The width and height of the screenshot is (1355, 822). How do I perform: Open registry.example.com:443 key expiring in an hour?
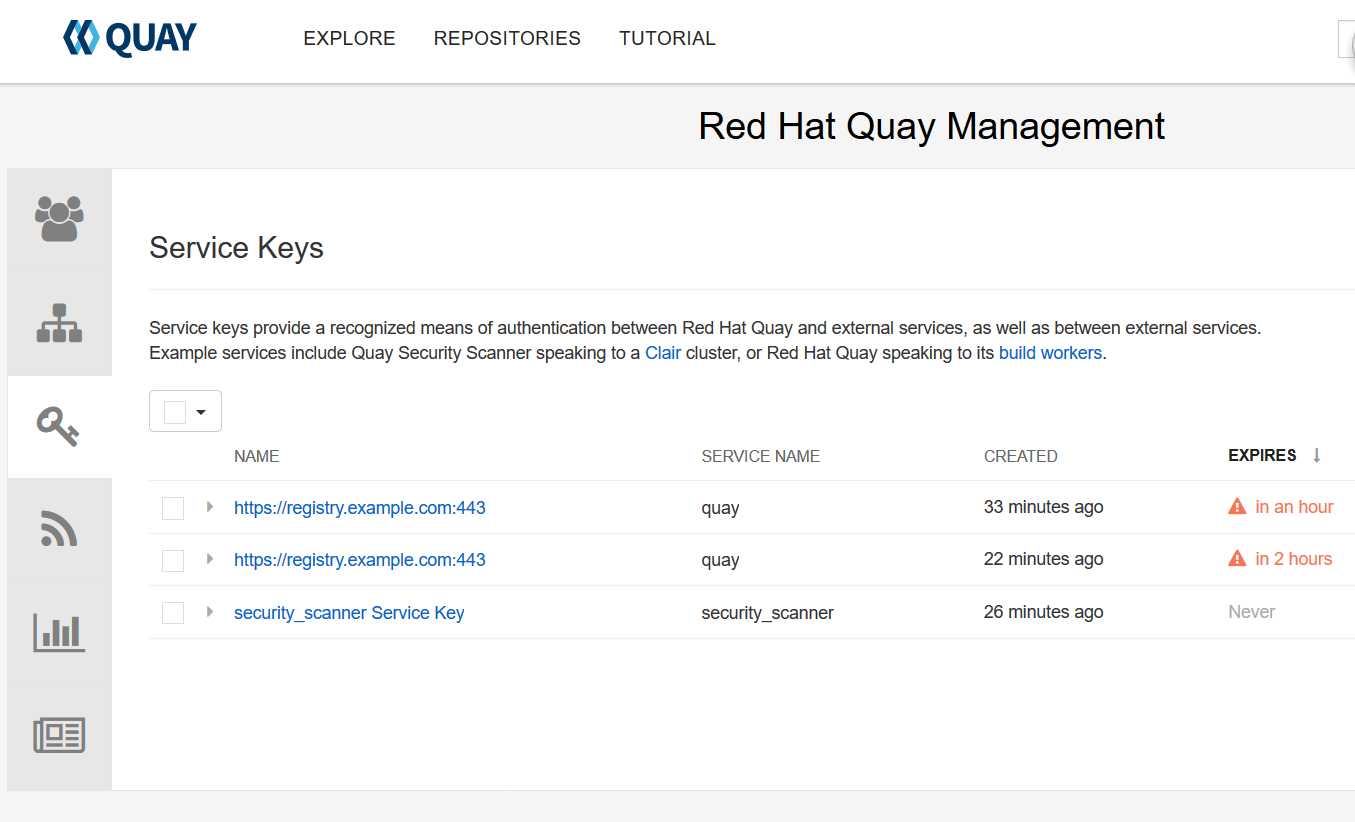(x=360, y=507)
